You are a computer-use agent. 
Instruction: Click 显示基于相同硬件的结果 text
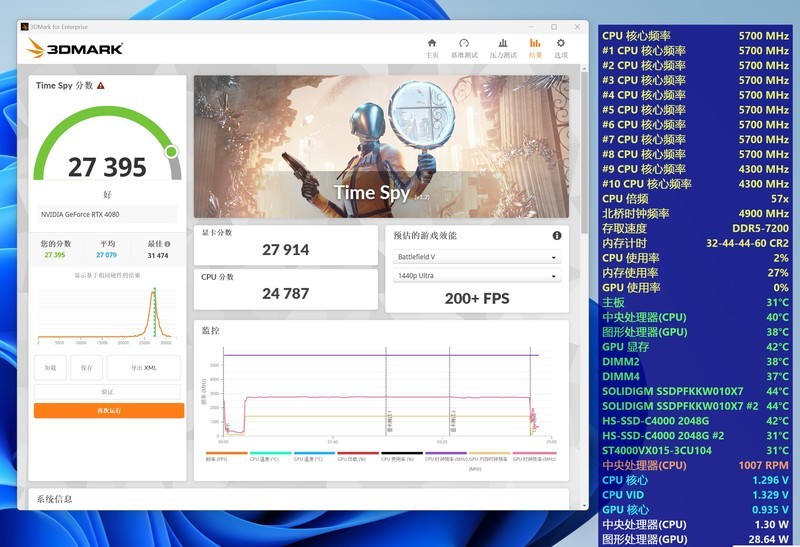[x=107, y=275]
